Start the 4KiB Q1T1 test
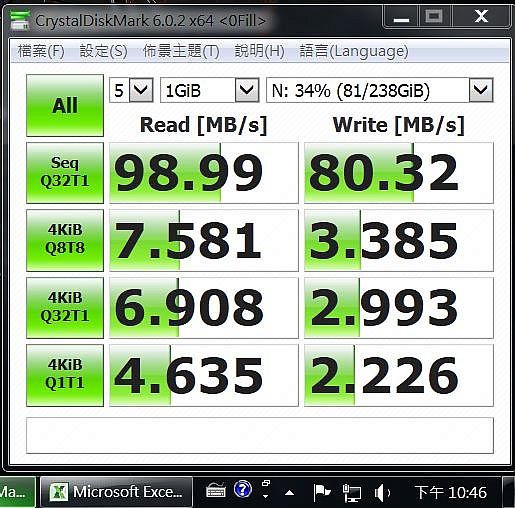Image resolution: width=515 pixels, height=508 pixels. tap(65, 375)
